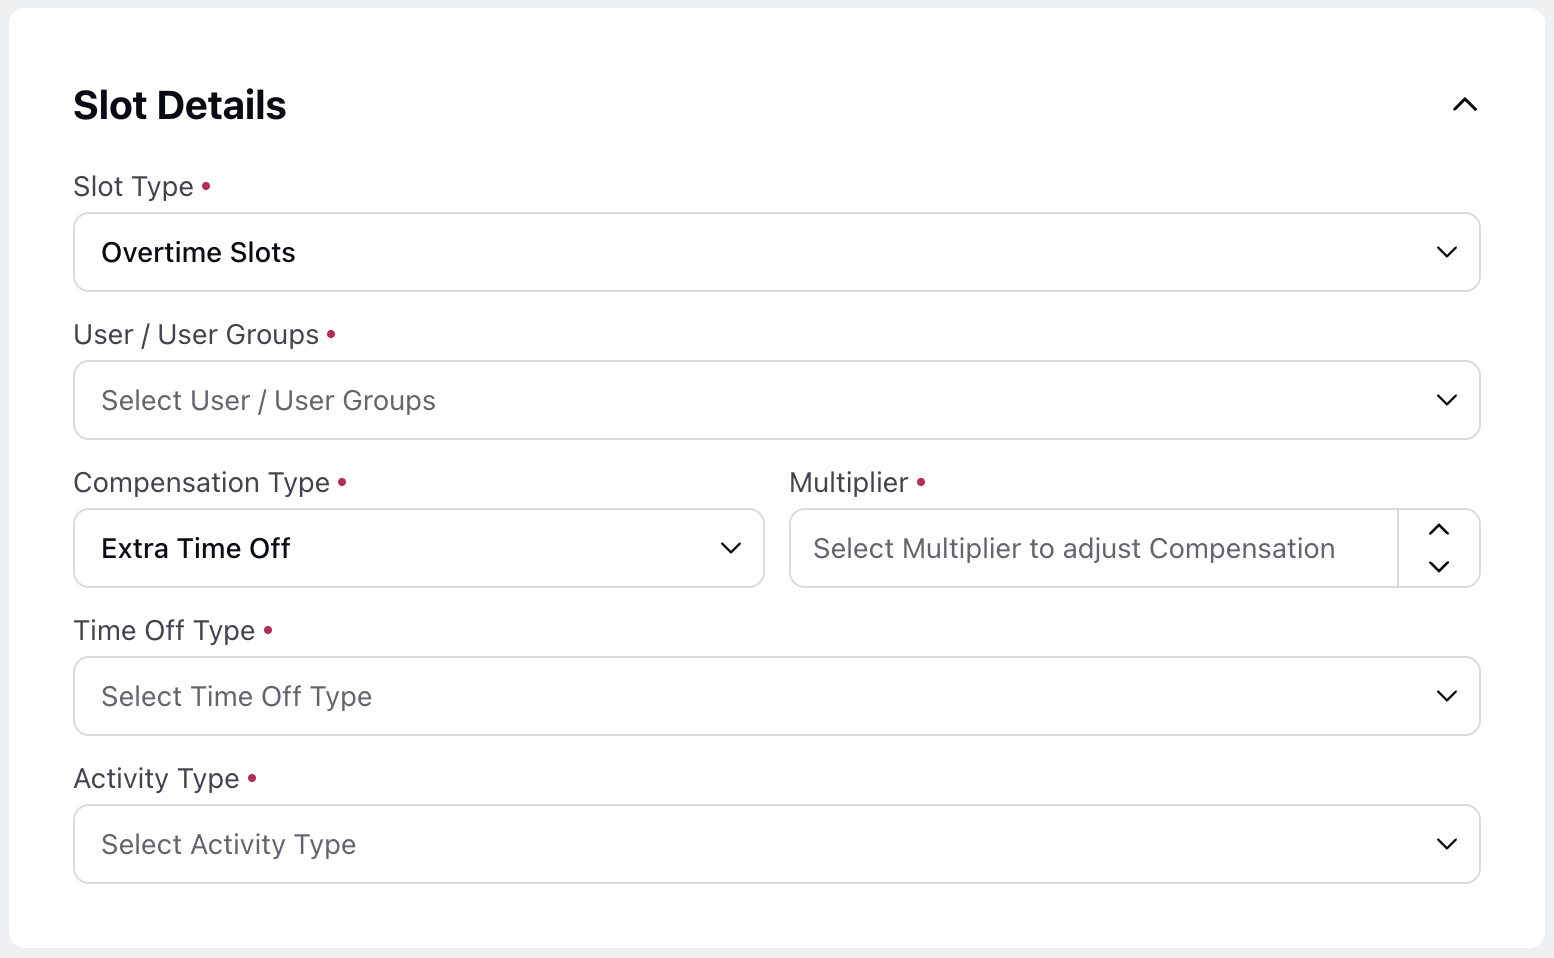Increase Multiplier with the up arrow
Viewport: 1554px width, 958px height.
pos(1439,530)
